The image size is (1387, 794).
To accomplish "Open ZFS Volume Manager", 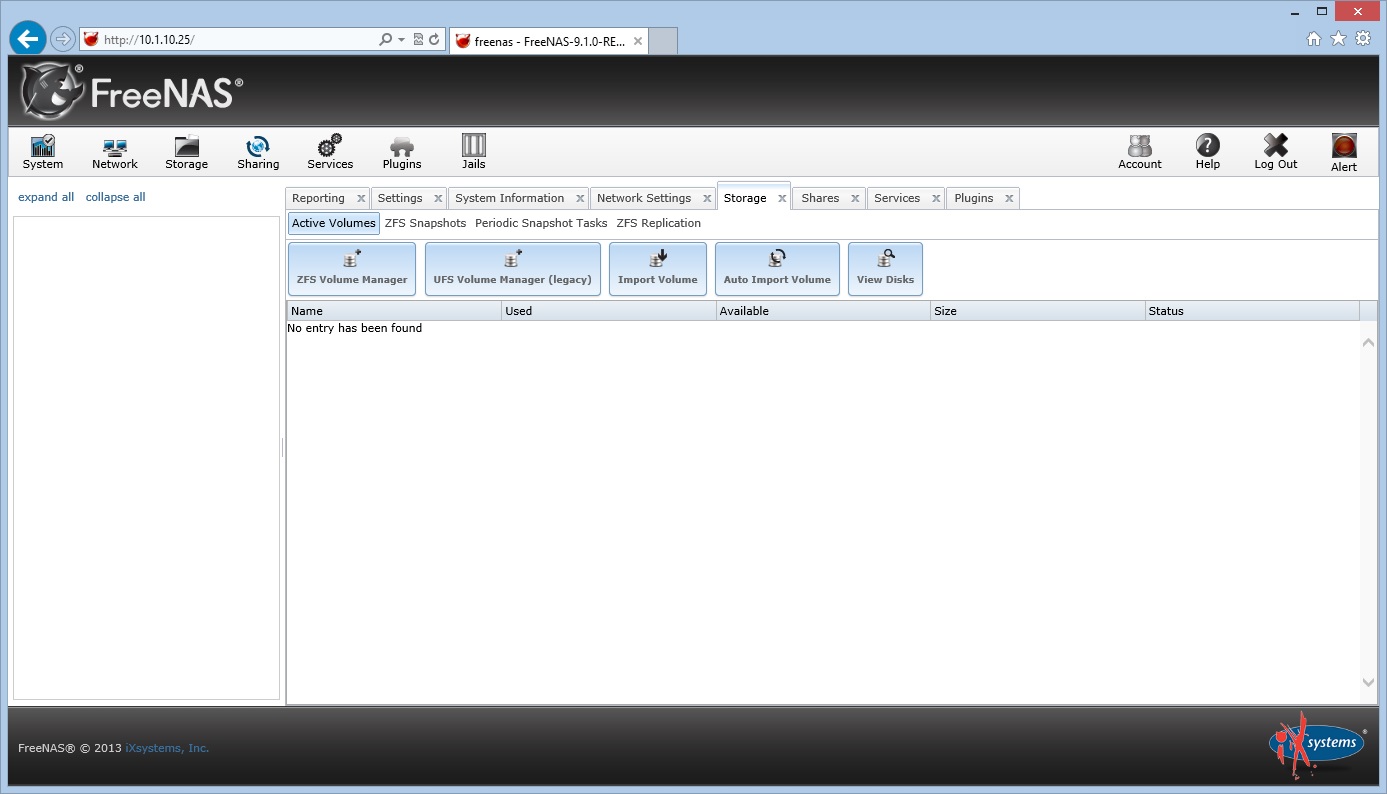I will pyautogui.click(x=352, y=269).
